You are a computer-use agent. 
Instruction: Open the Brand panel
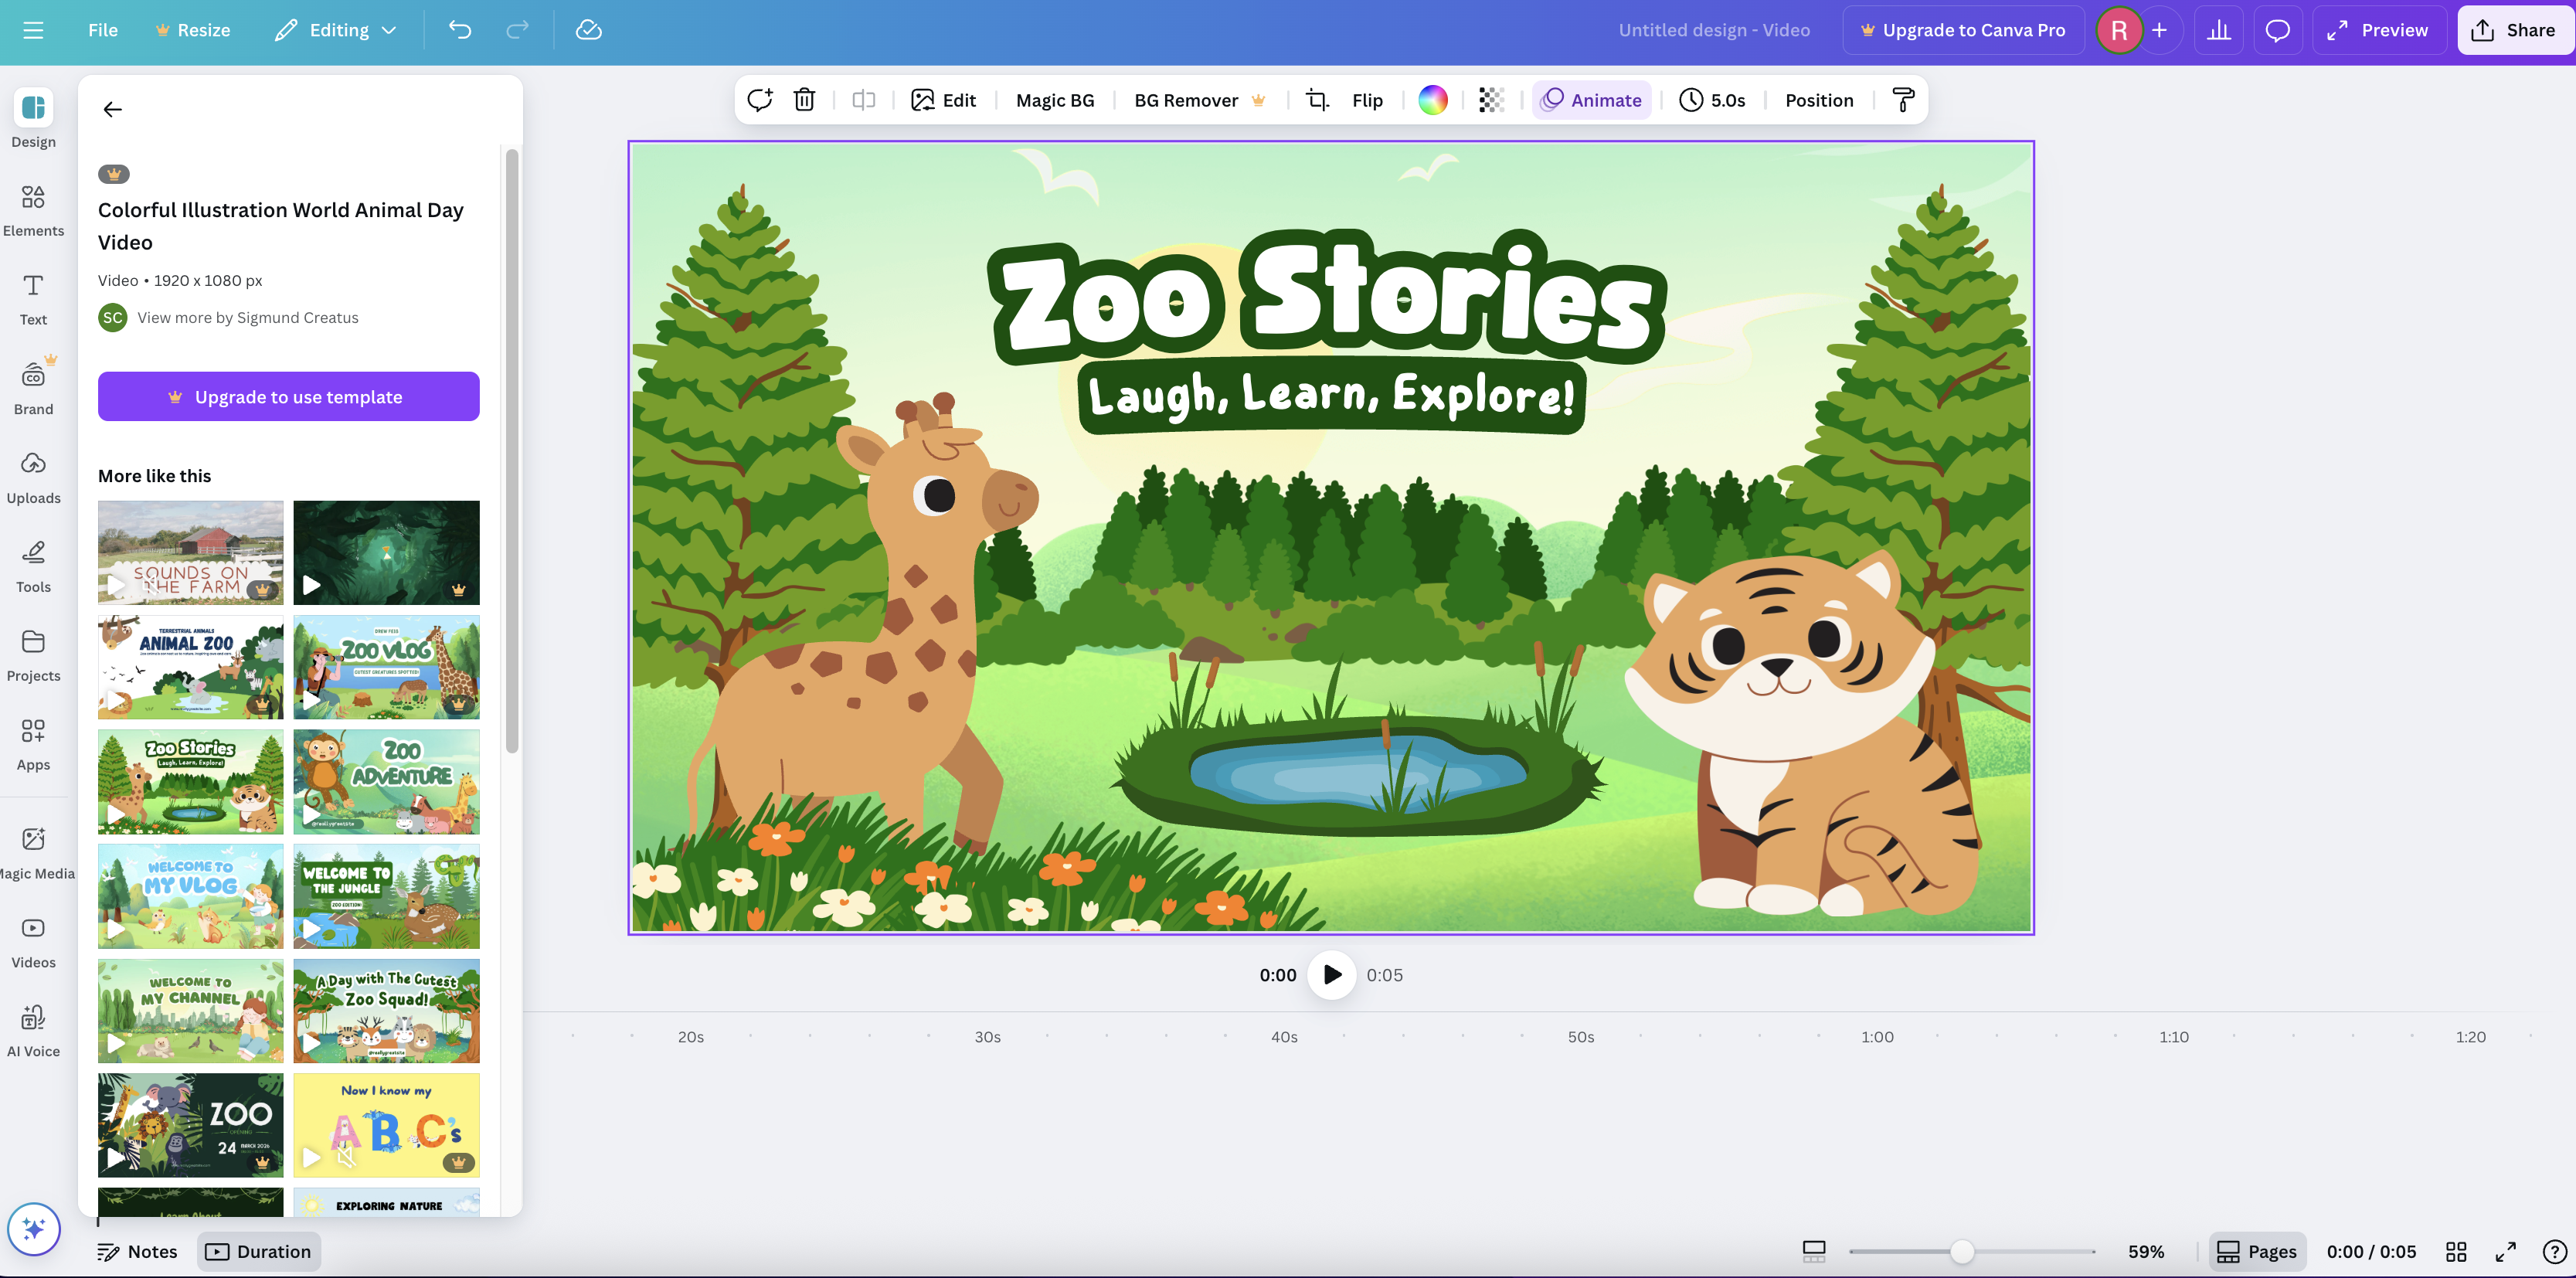tap(33, 386)
